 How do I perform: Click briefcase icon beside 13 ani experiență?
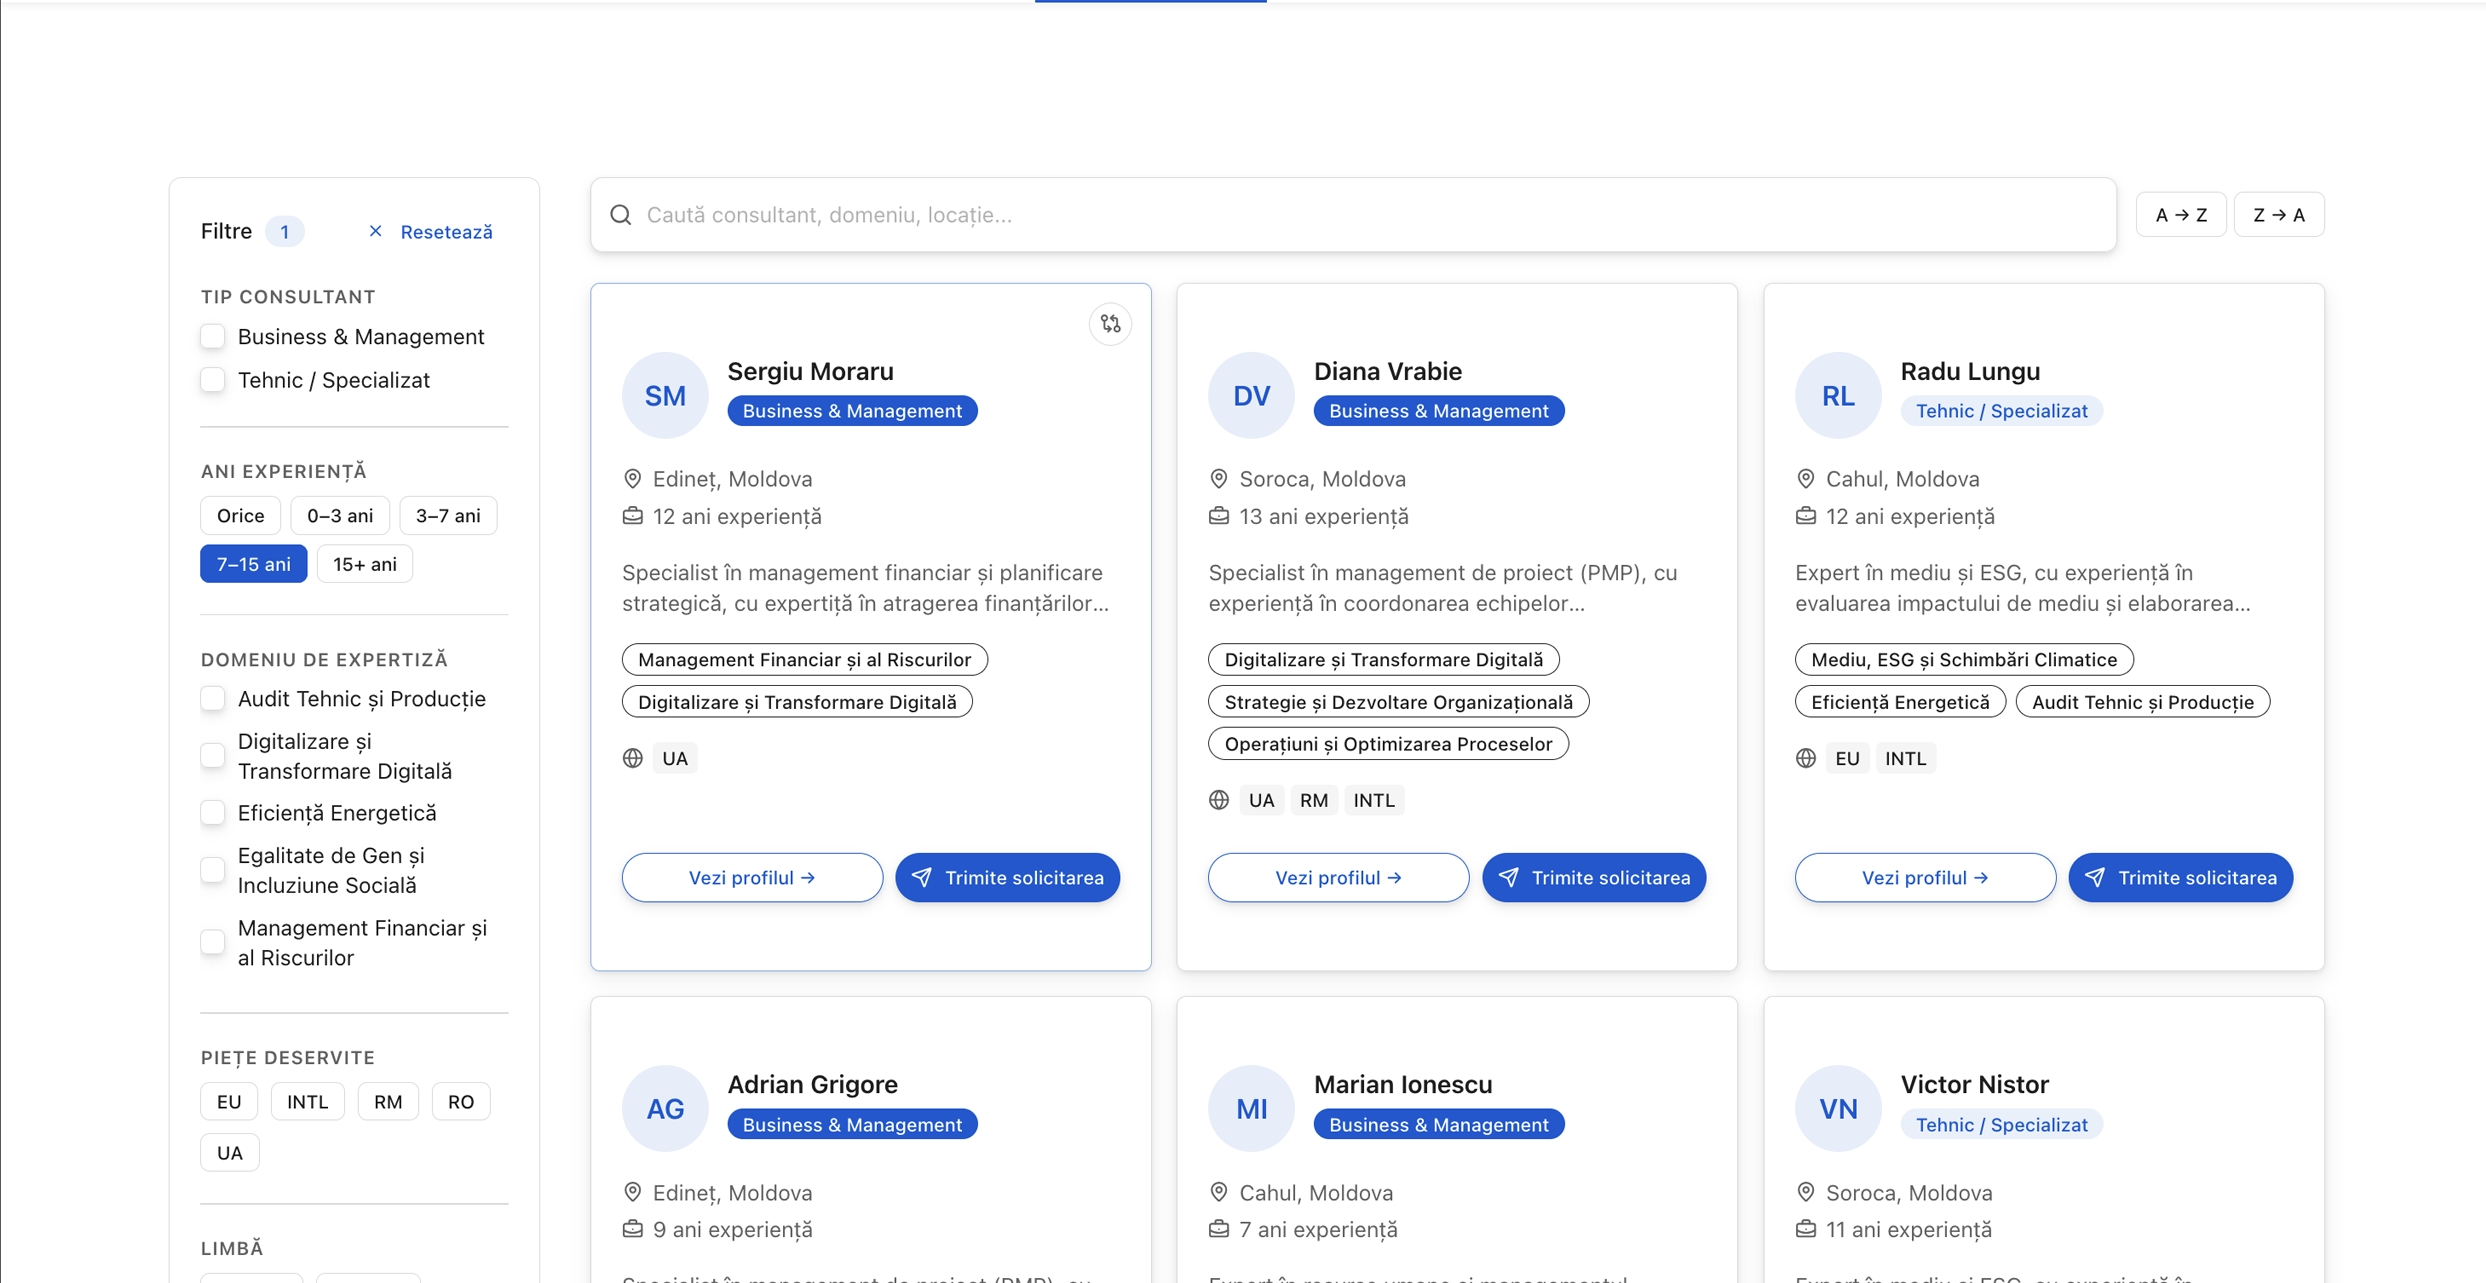1218,516
